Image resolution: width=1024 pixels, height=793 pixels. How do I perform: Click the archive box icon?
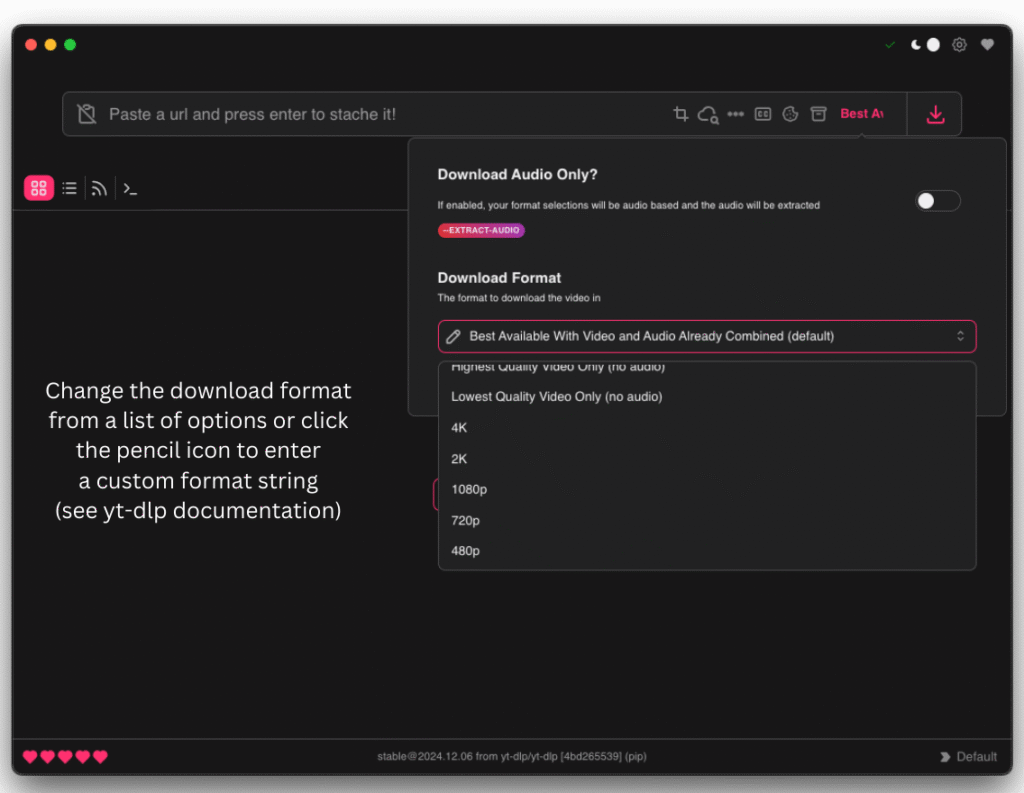[818, 114]
